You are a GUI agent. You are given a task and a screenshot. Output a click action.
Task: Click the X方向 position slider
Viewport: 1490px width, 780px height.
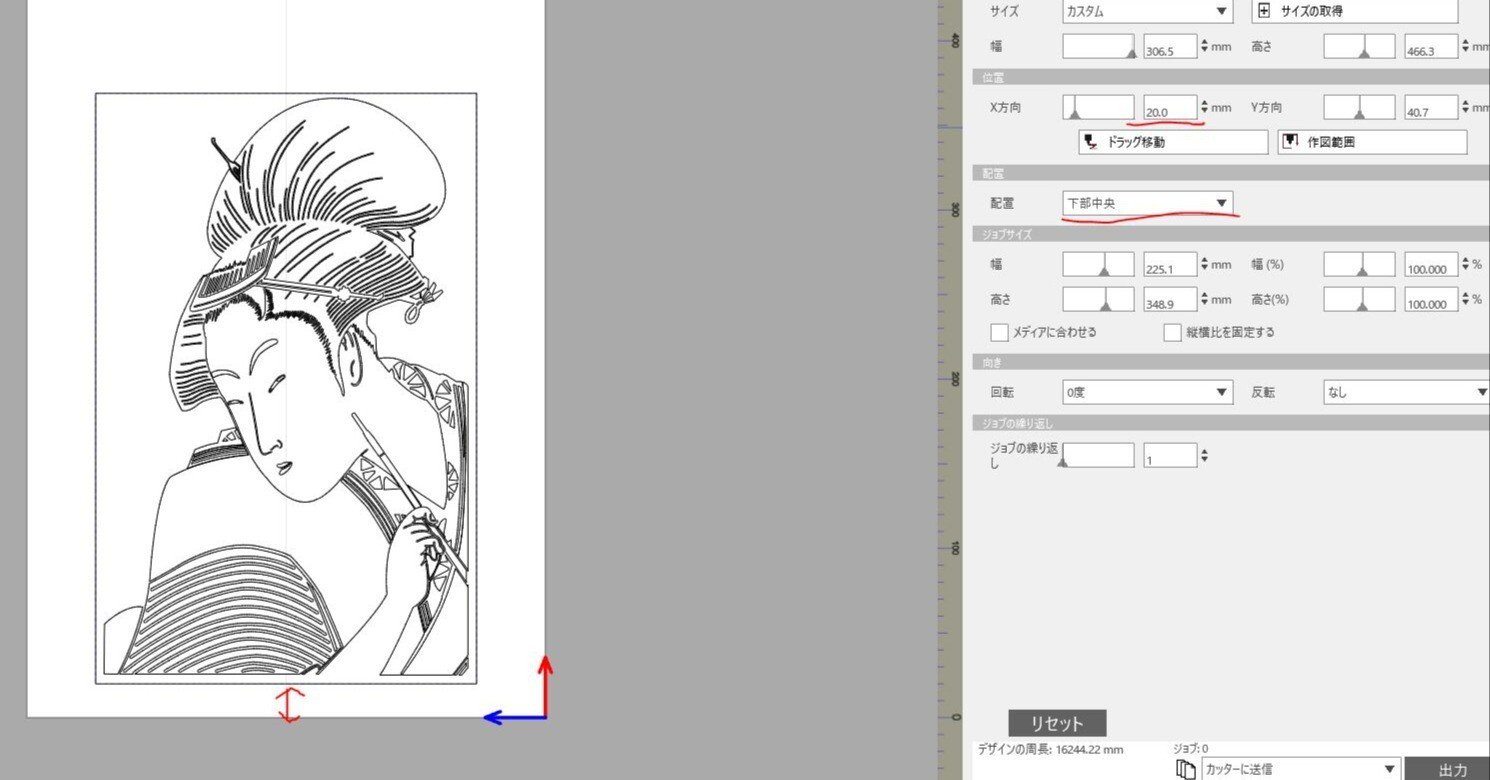click(x=1098, y=108)
